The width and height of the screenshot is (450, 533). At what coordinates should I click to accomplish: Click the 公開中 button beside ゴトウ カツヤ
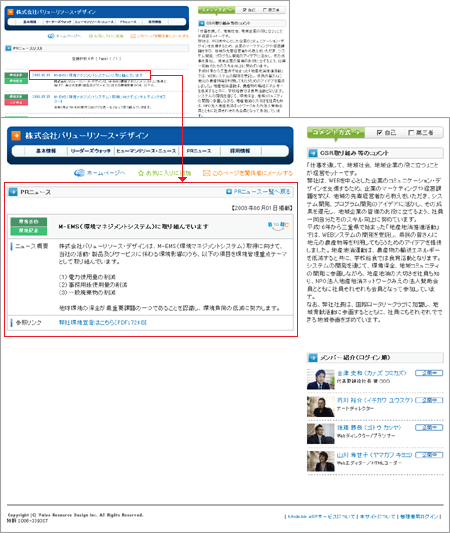(x=429, y=428)
